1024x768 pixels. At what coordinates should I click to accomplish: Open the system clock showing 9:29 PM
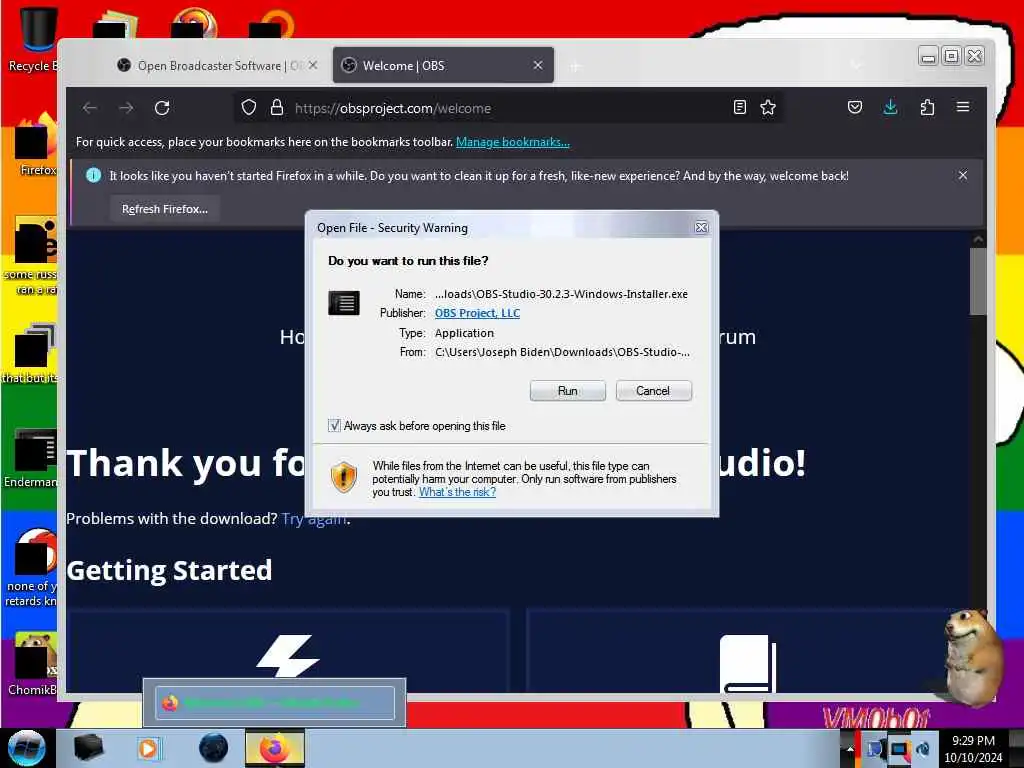(x=973, y=748)
